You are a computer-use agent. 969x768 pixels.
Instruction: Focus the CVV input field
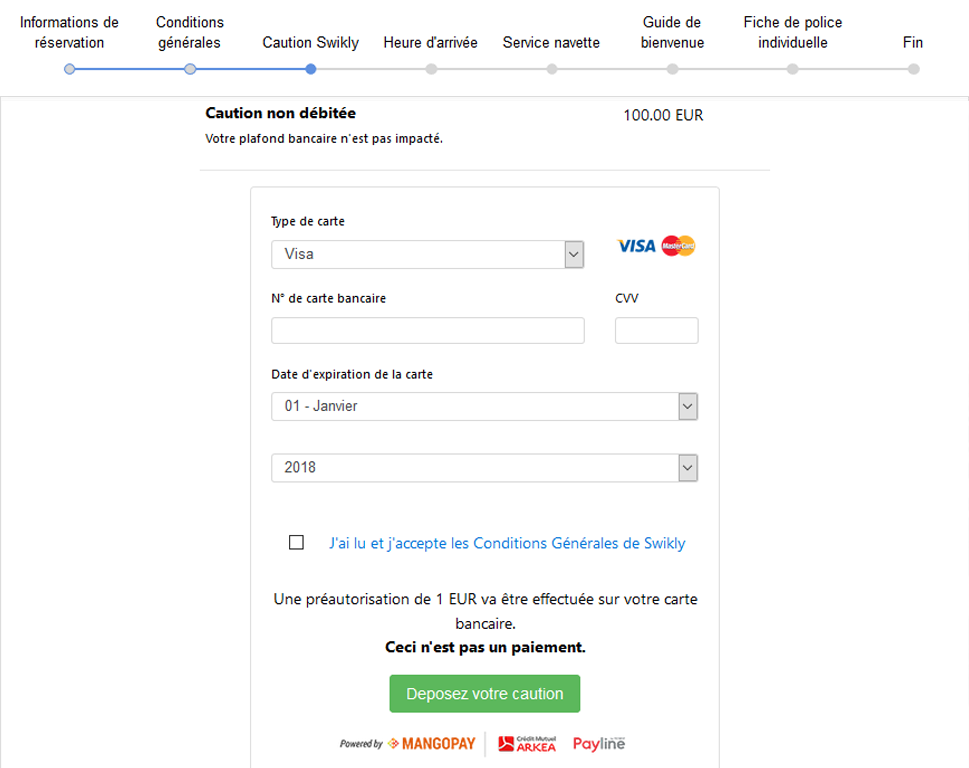point(656,330)
